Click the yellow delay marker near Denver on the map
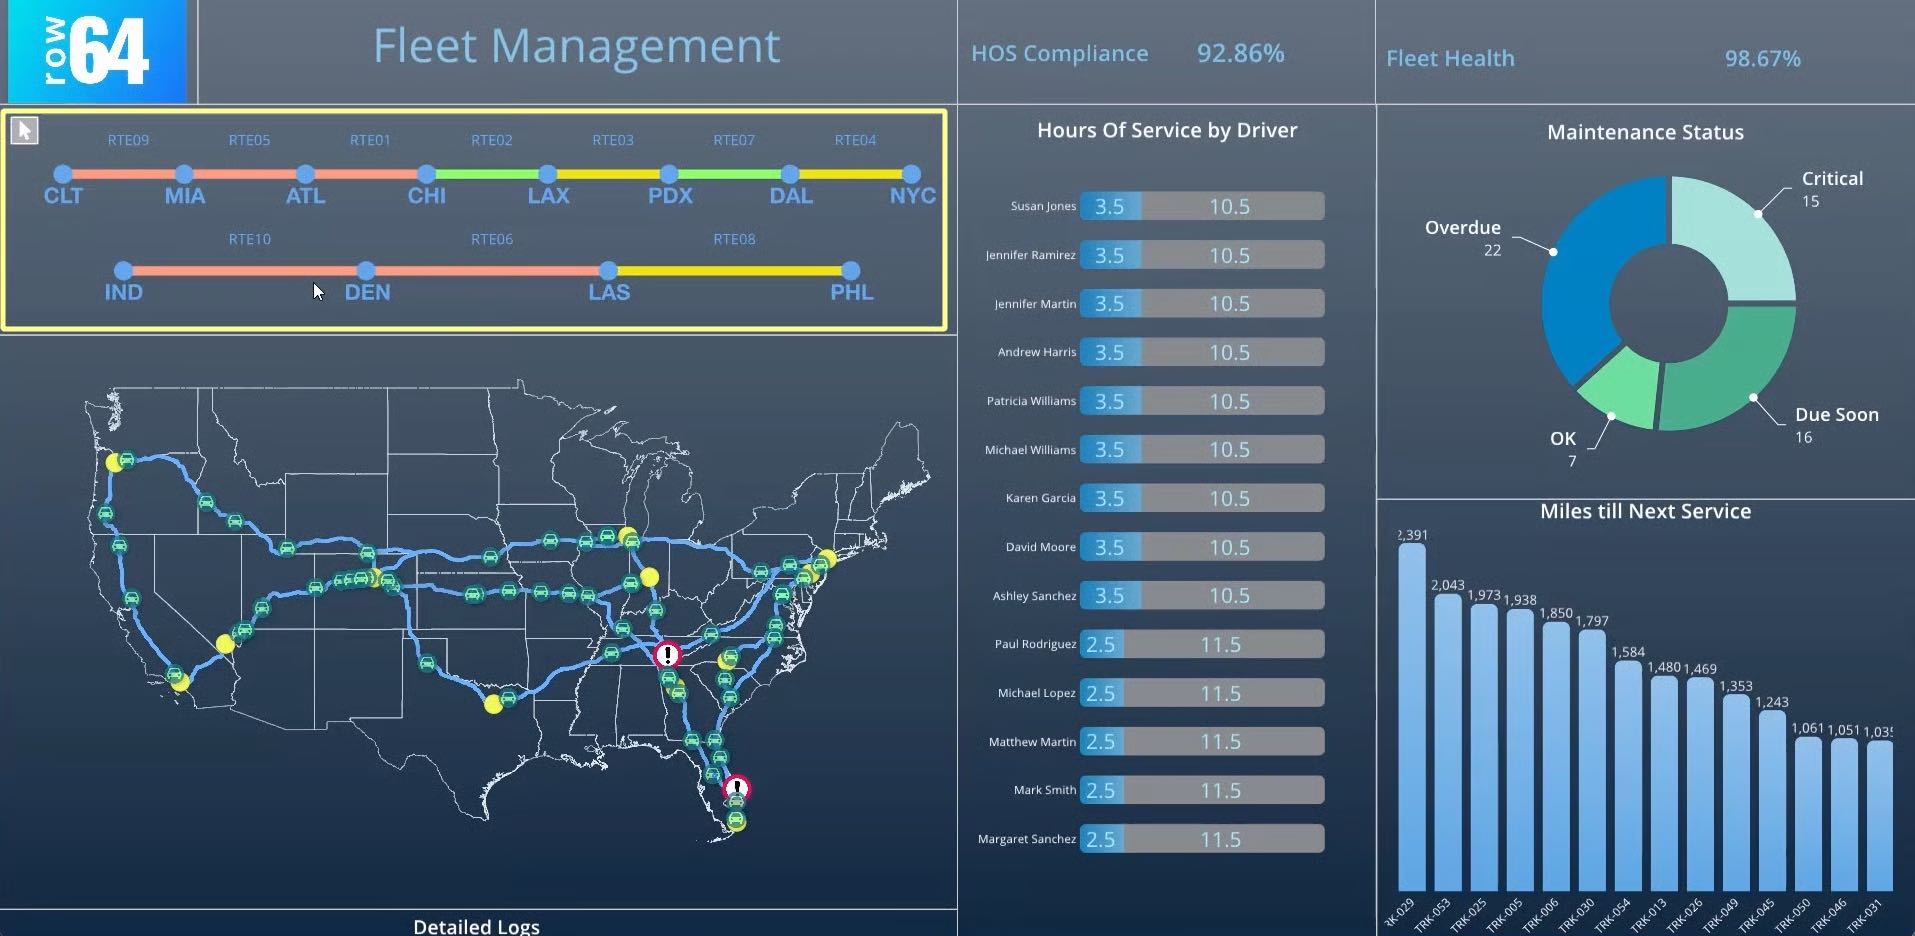The image size is (1915, 936). 377,578
